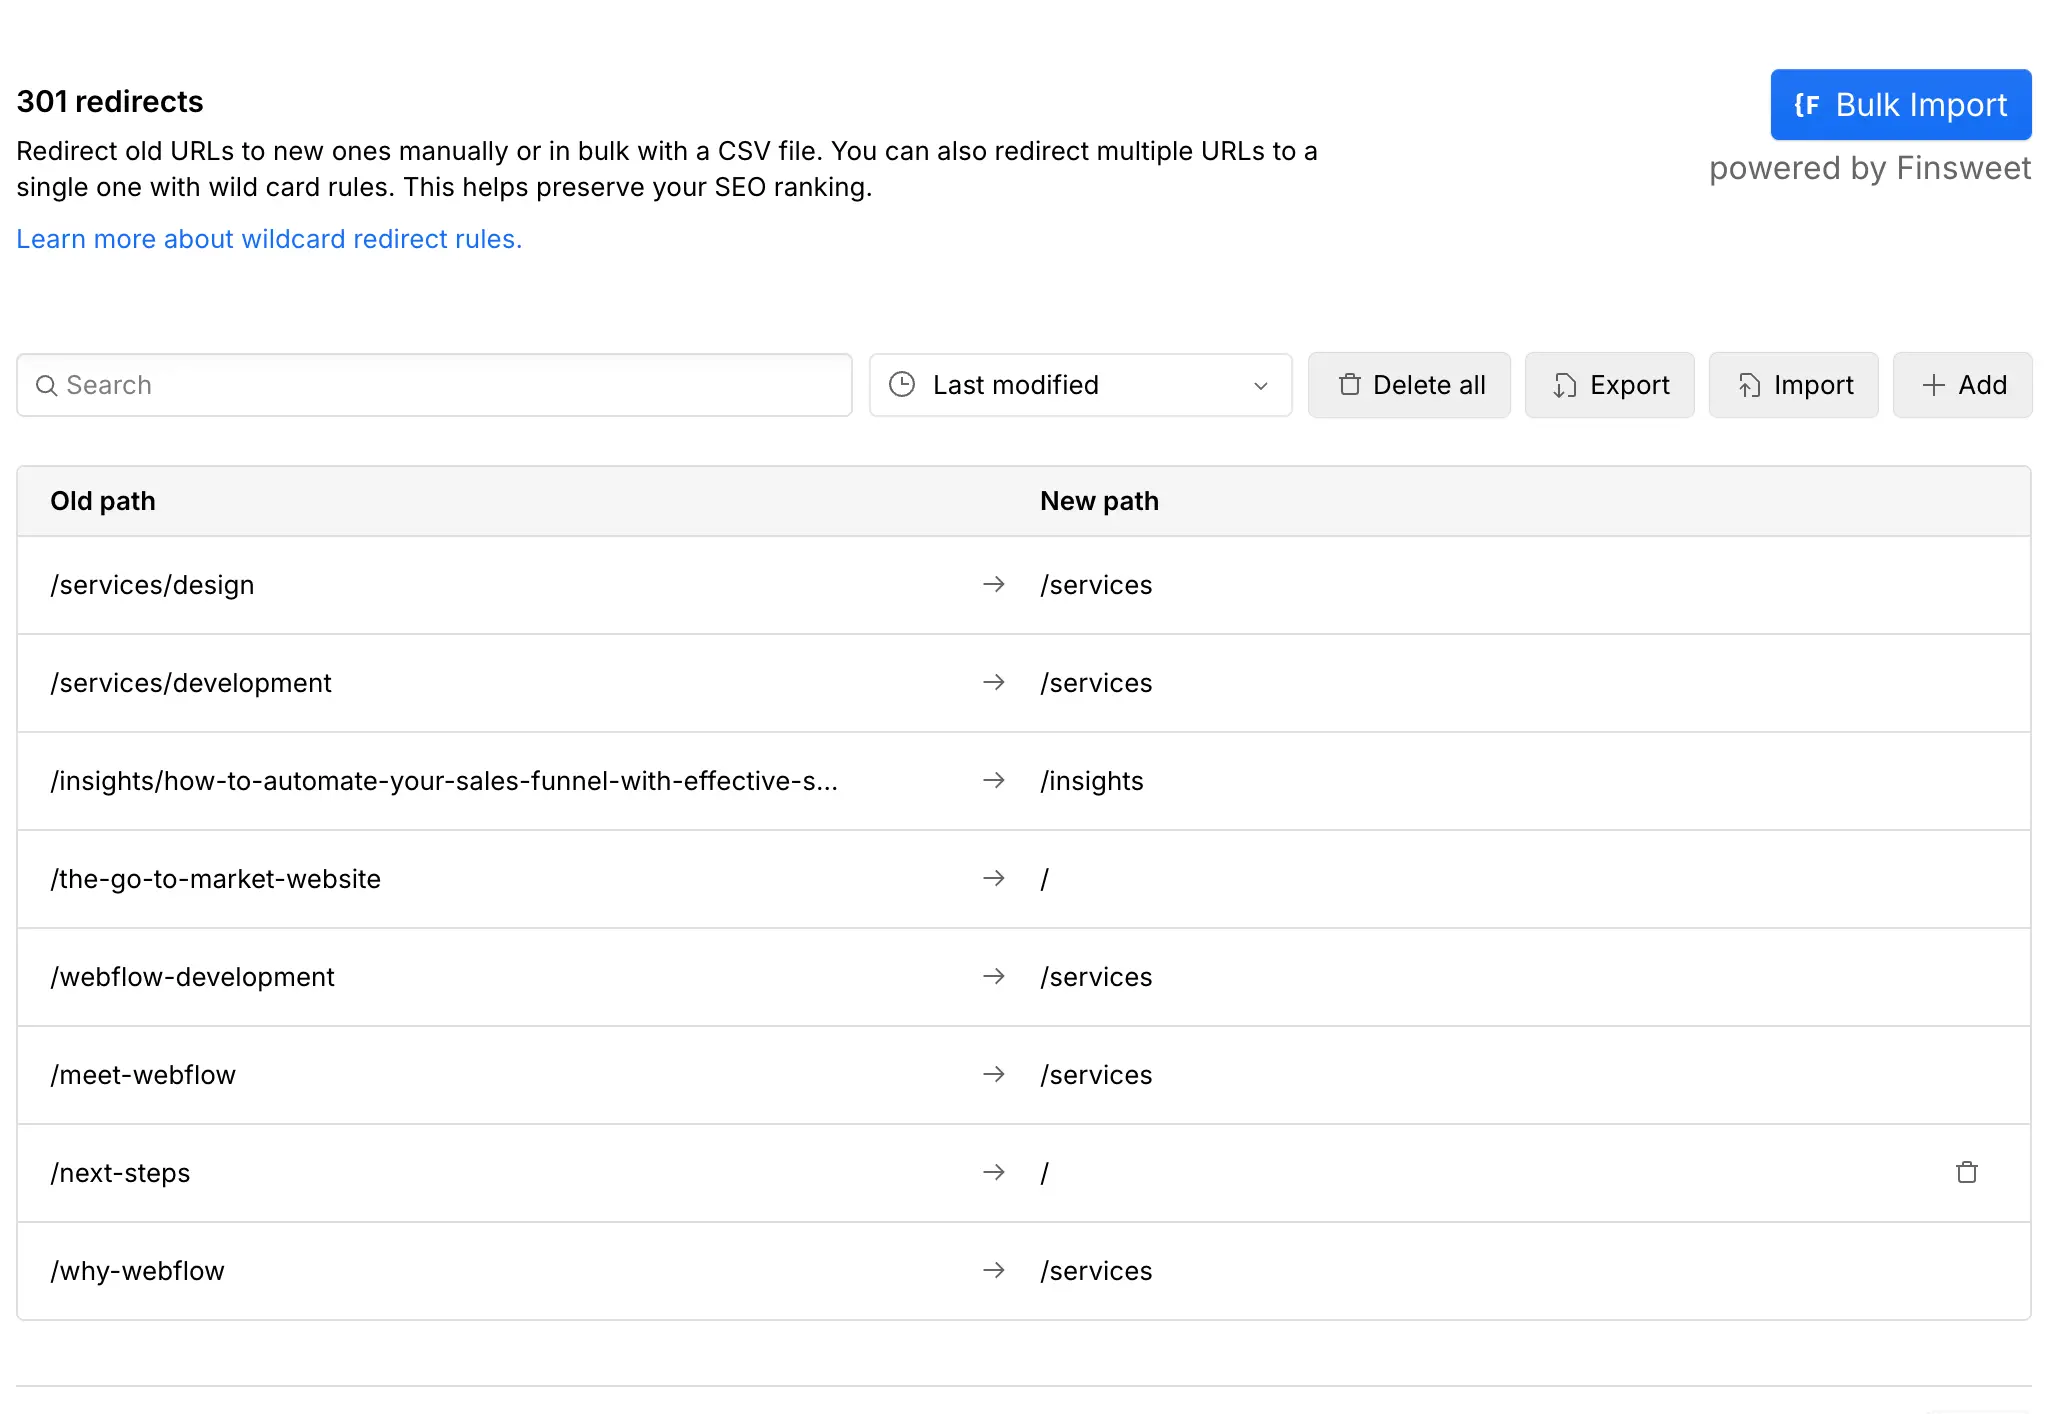Click Delete all redirects button

point(1409,385)
